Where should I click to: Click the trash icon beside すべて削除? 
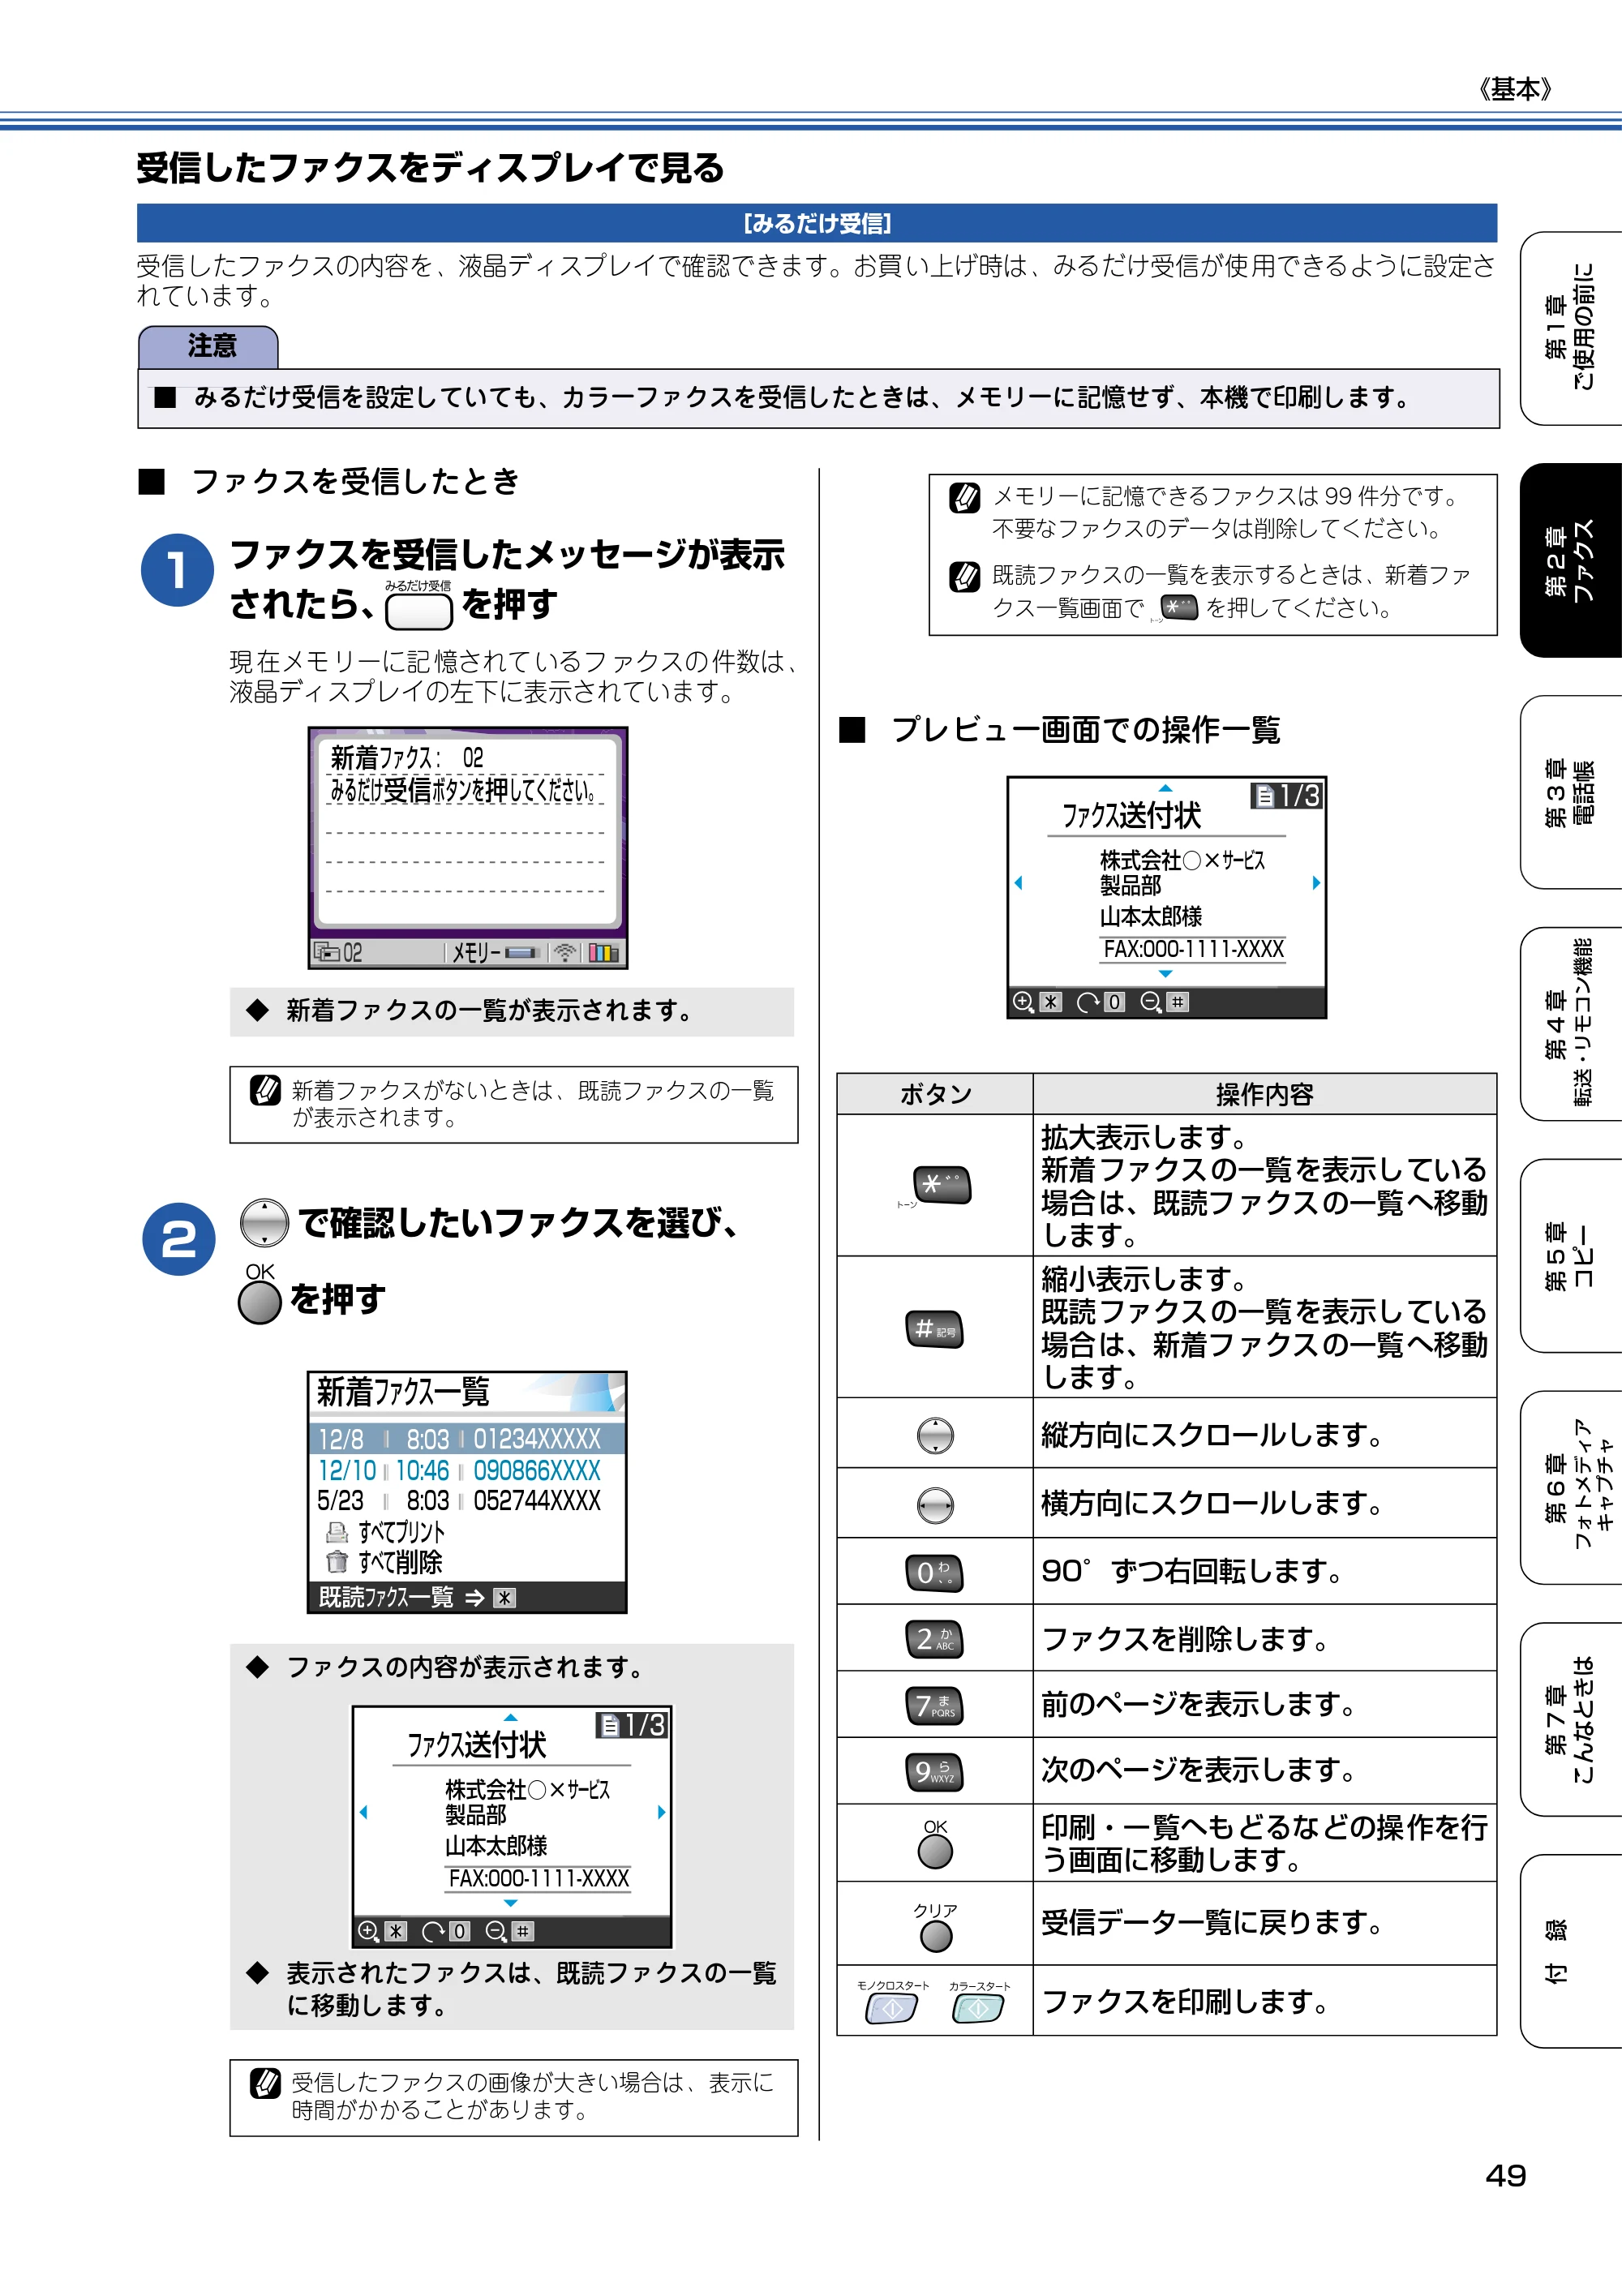point(336,1562)
